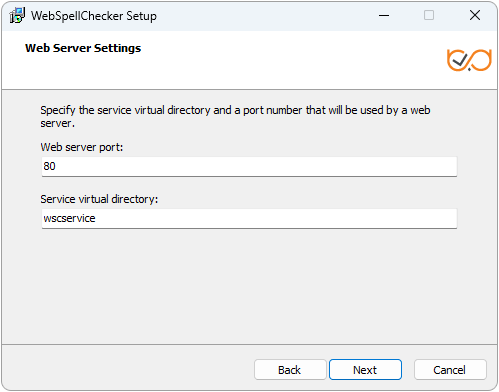Click the installer icon in title bar
This screenshot has width=499, height=392.
pyautogui.click(x=17, y=16)
